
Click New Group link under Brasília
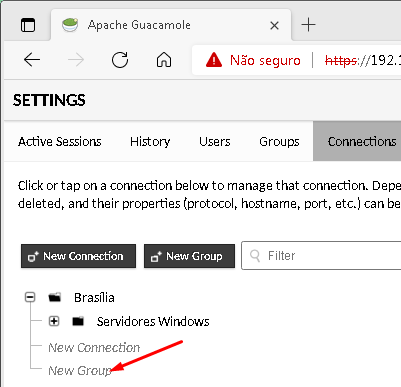[x=80, y=370]
